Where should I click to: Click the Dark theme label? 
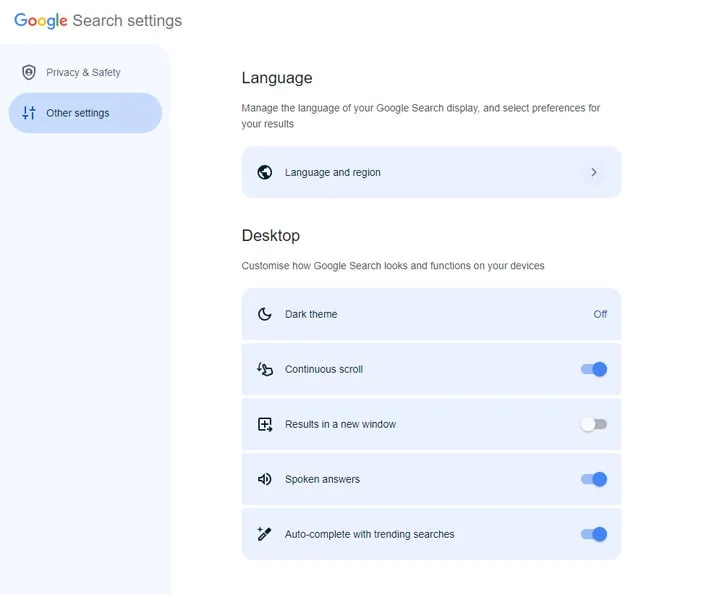tap(311, 314)
